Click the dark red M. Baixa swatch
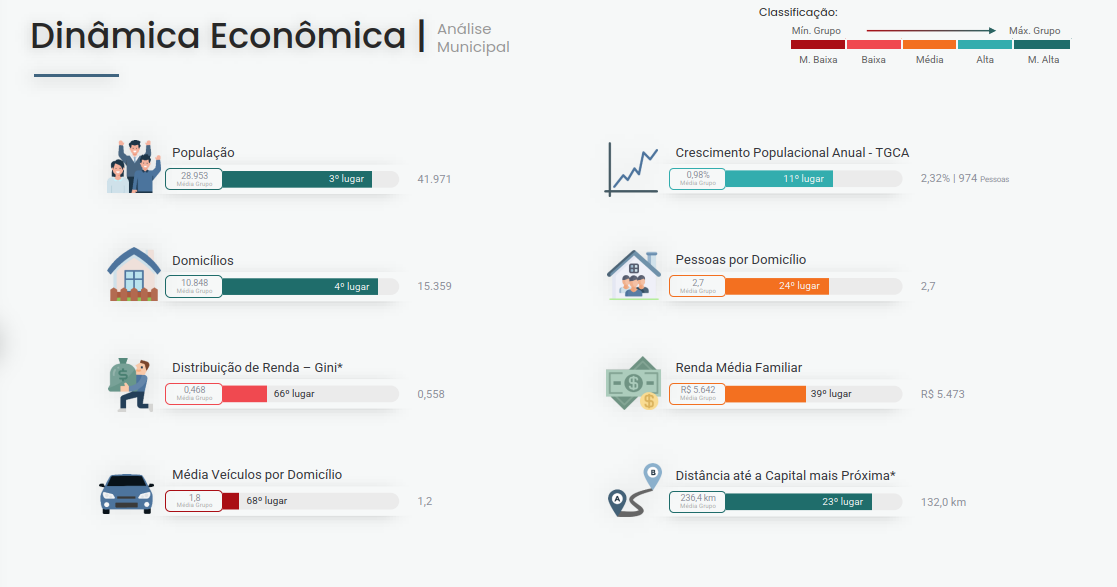1117x587 pixels. tap(818, 45)
